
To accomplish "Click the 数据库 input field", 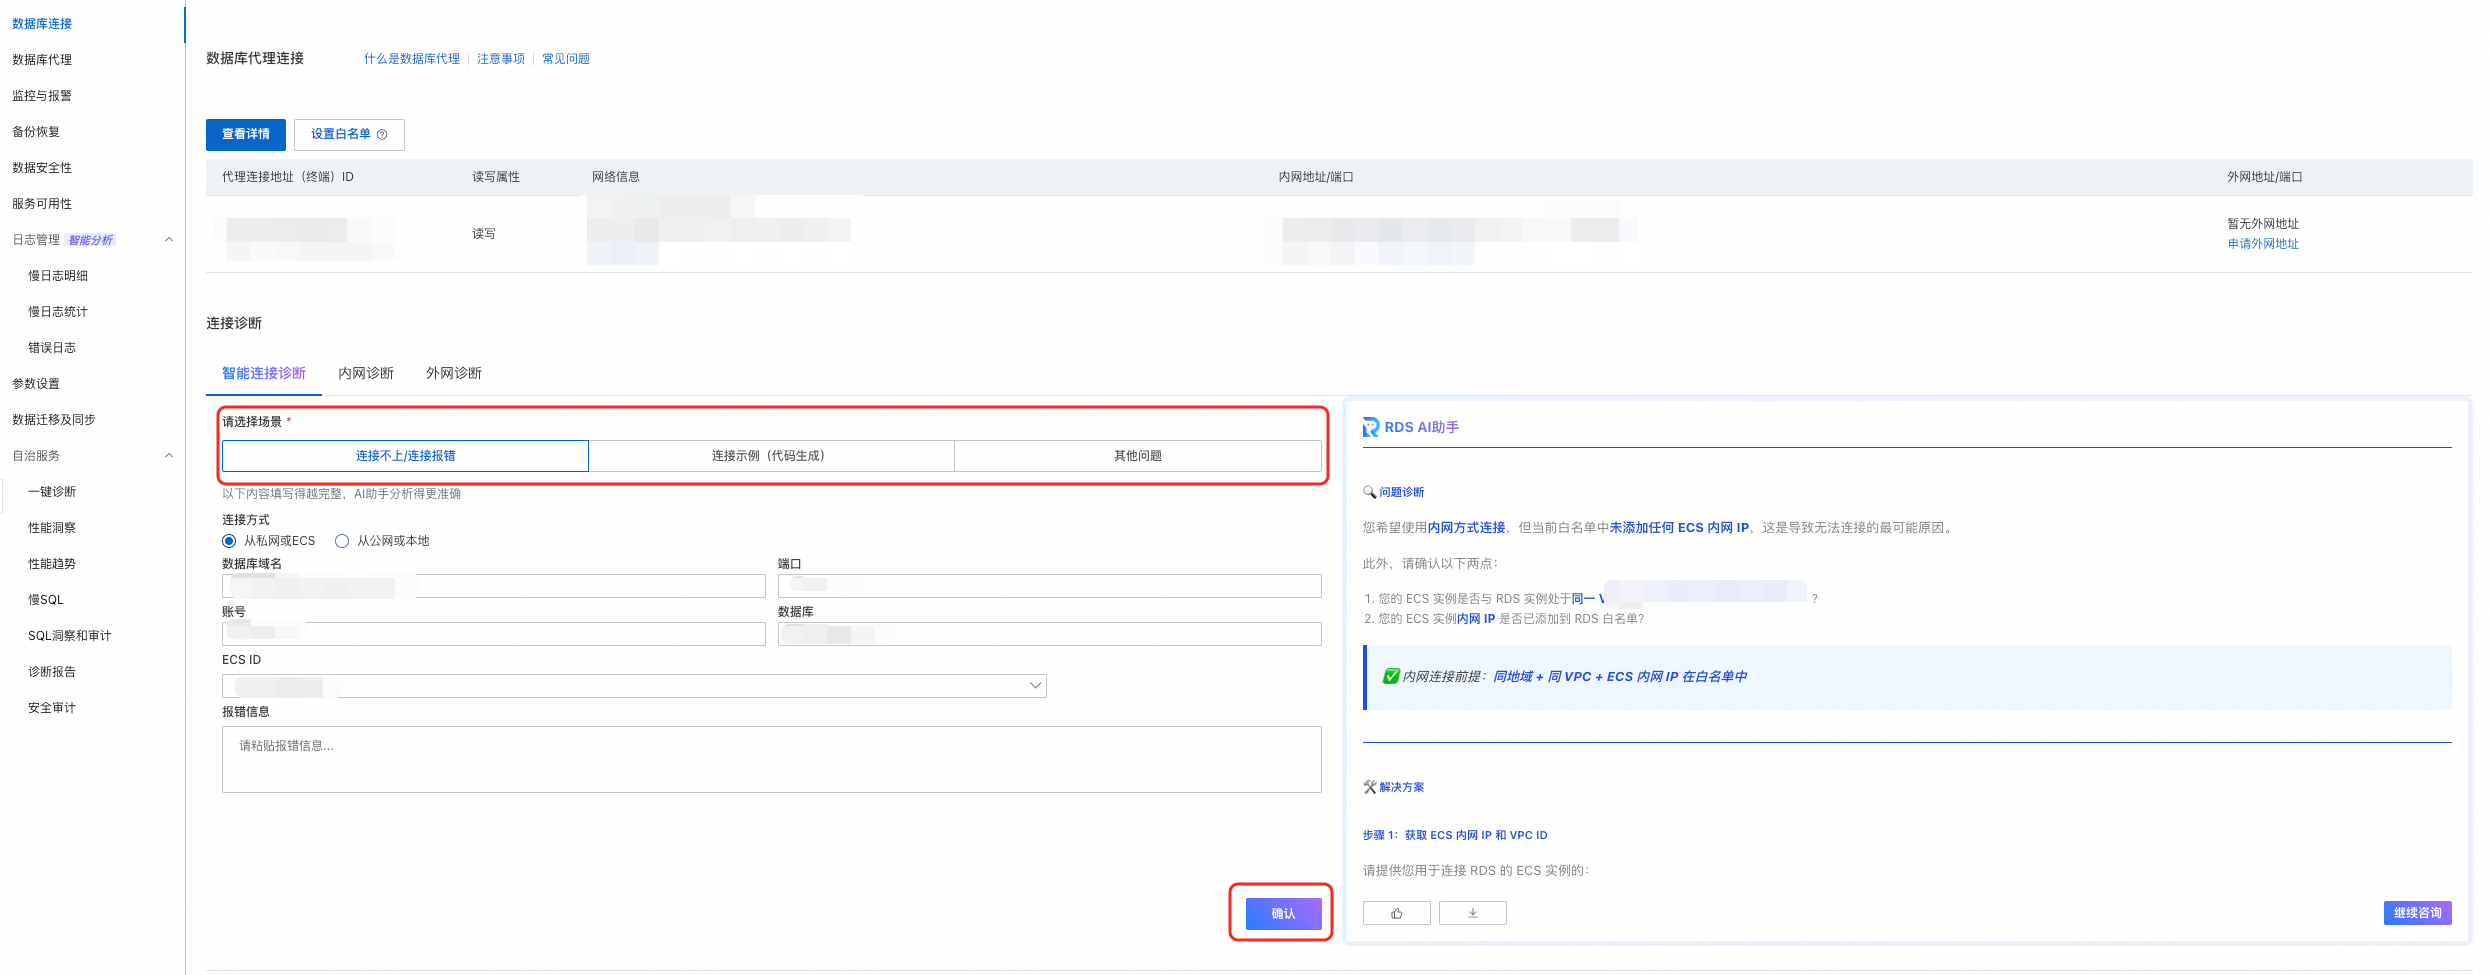I will pos(1050,634).
